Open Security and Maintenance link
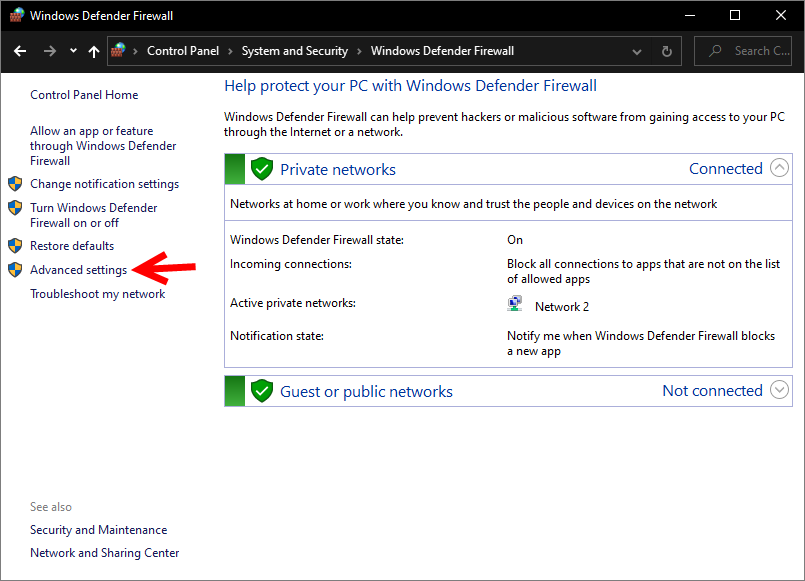 [x=99, y=530]
